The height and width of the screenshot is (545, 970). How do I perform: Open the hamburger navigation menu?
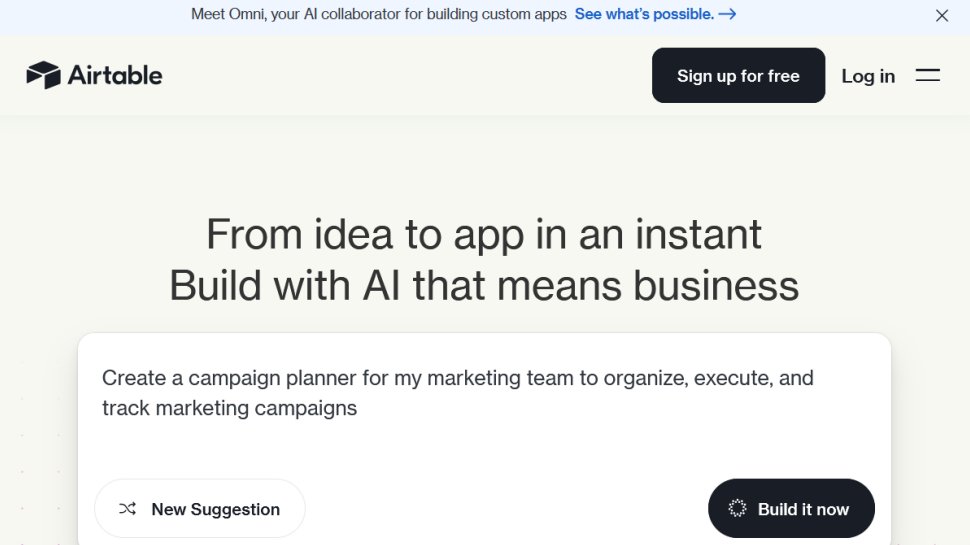[927, 75]
